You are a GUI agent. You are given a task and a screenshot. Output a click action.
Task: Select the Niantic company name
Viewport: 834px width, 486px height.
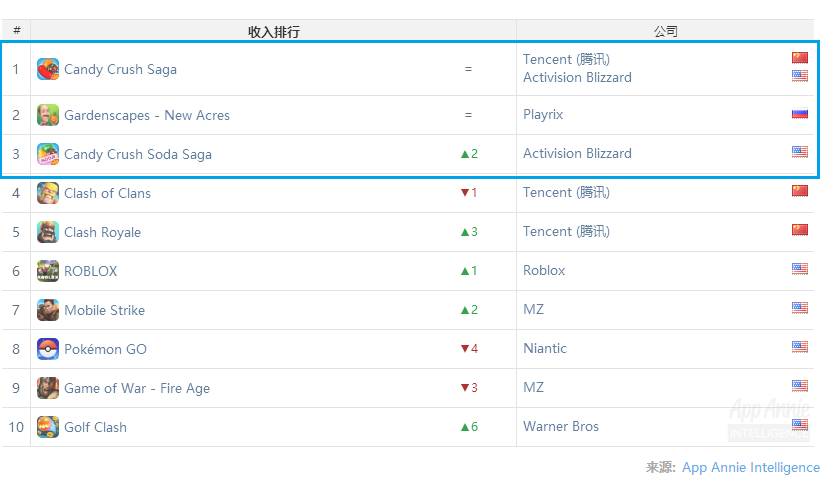(x=545, y=349)
